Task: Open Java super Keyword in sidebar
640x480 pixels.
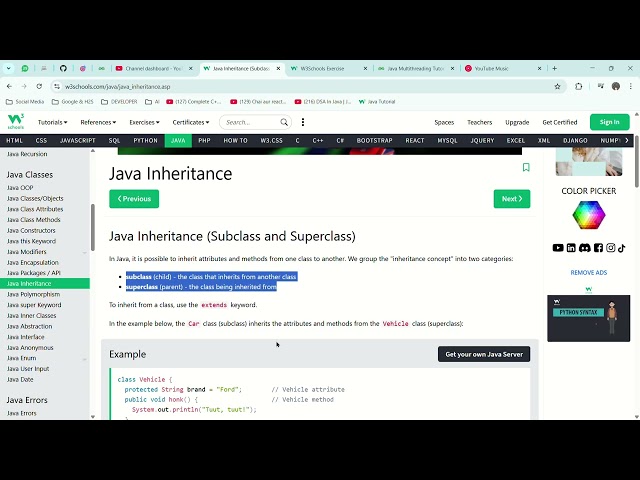Action: pyautogui.click(x=34, y=305)
